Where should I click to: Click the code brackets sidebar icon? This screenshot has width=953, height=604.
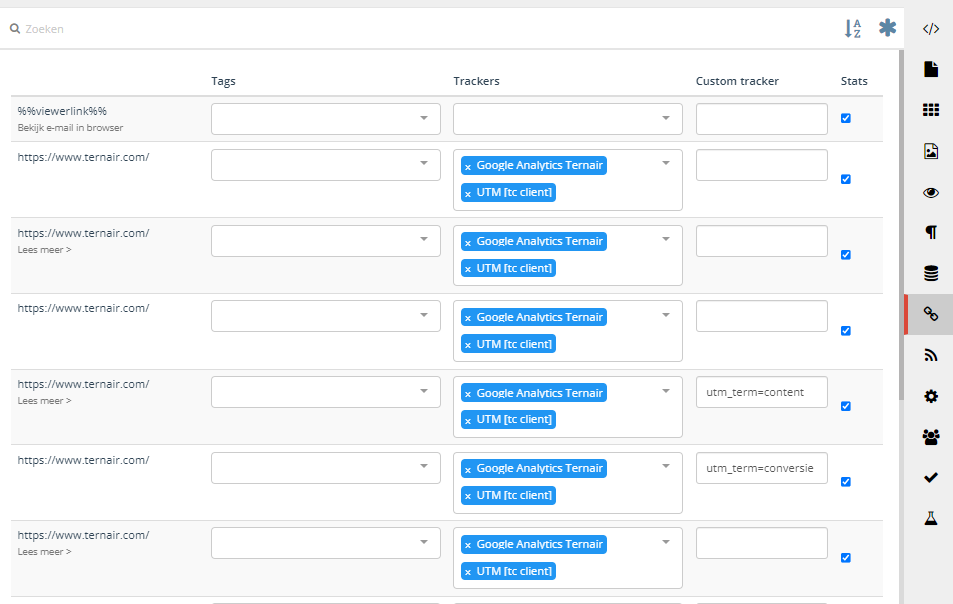coord(930,29)
